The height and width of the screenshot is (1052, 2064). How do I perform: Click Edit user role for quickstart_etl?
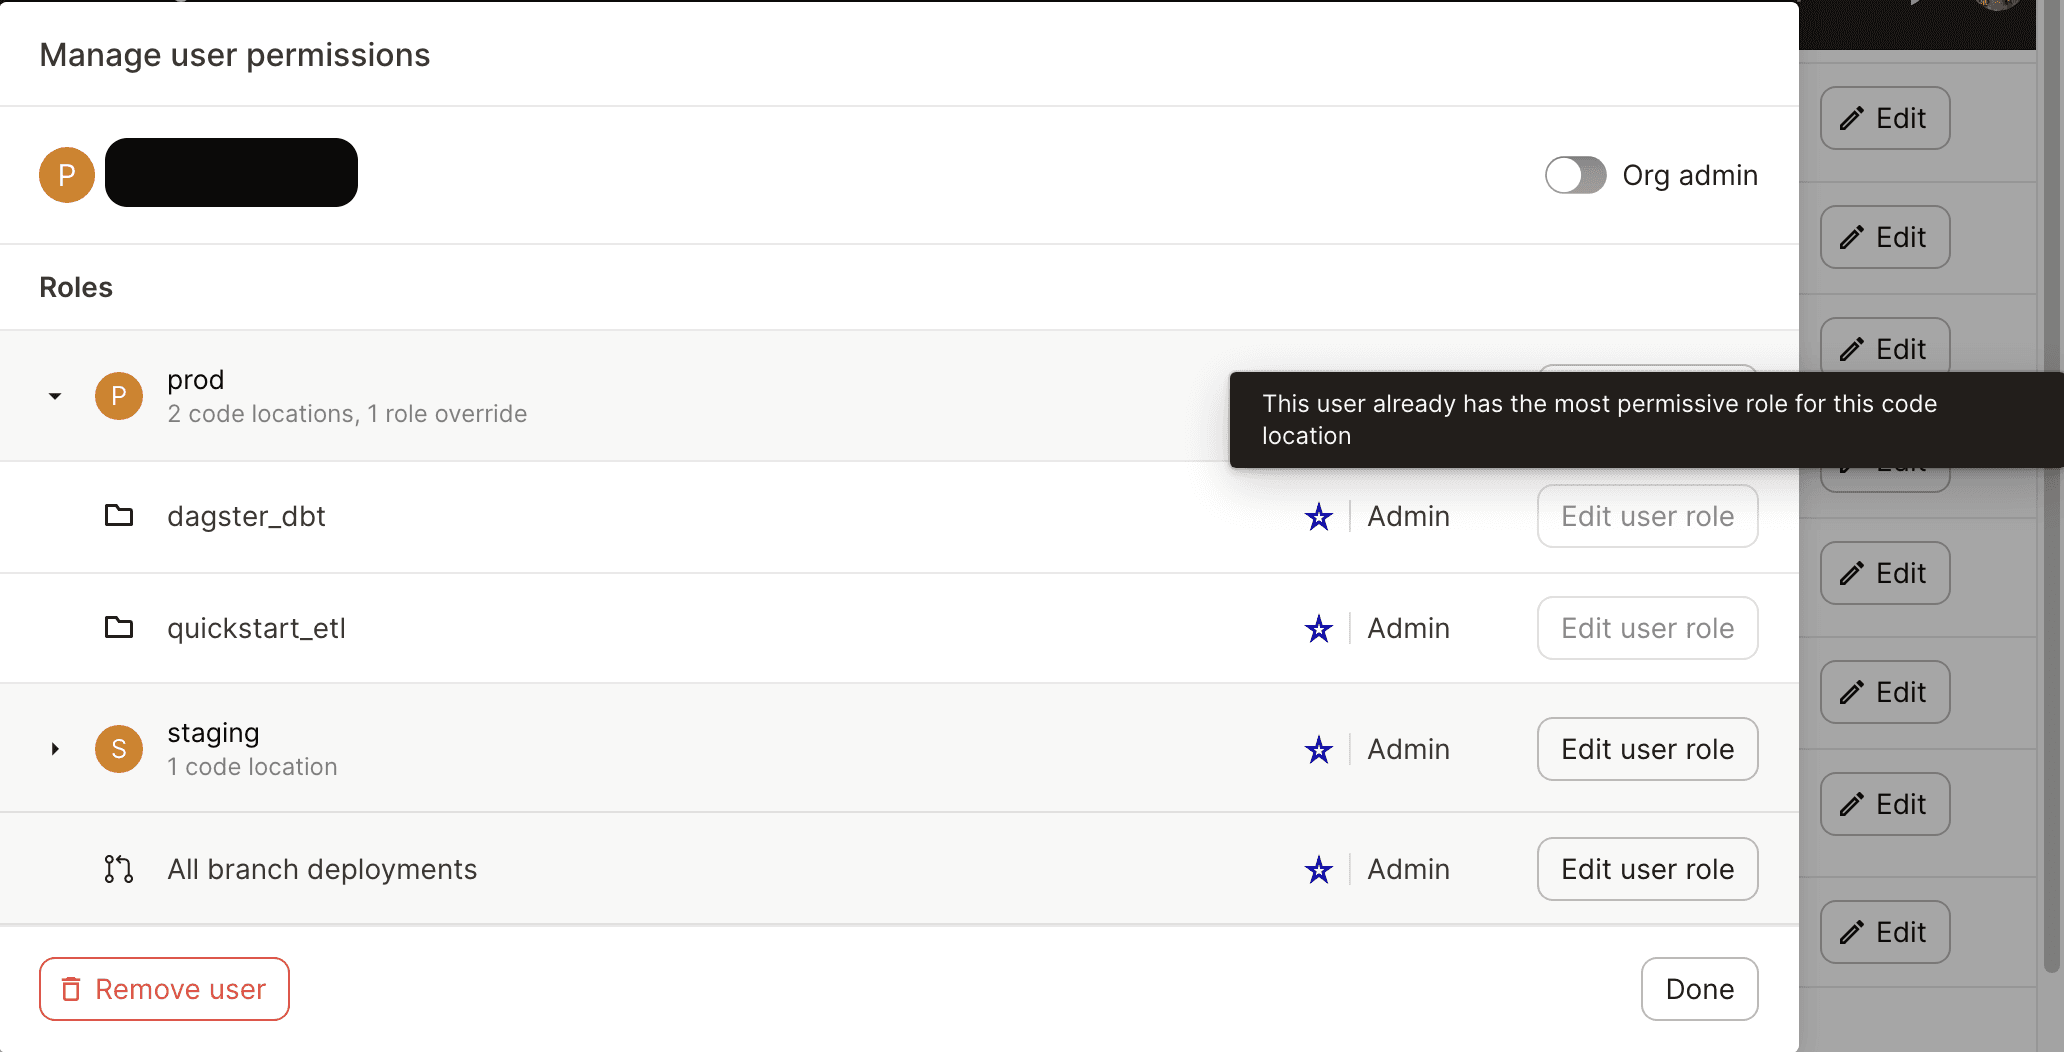(x=1648, y=628)
